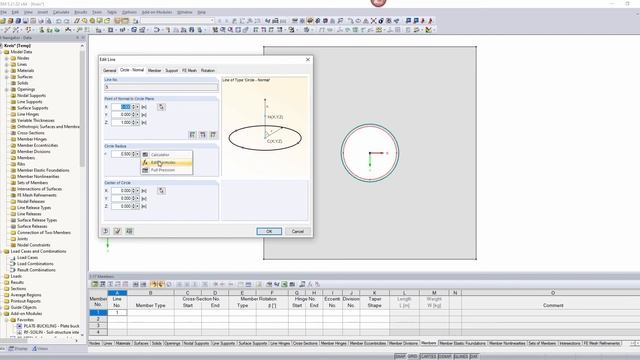Switch to the Nodes table tab
Viewport: 640px width, 360px height.
(95, 343)
